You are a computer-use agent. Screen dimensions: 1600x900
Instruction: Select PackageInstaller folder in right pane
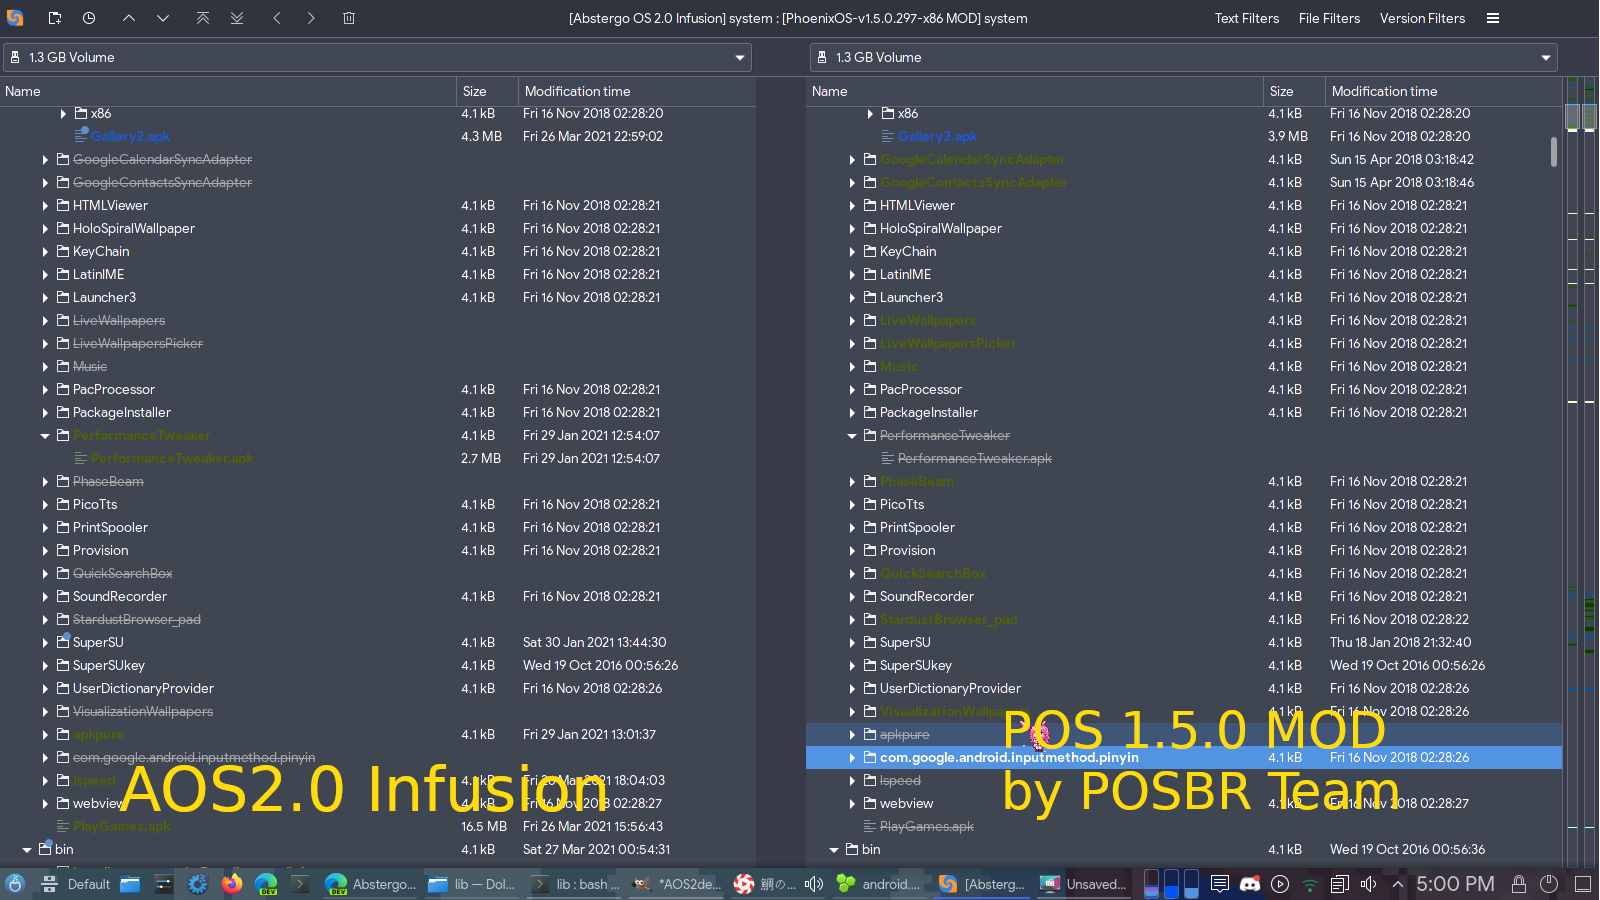pyautogui.click(x=928, y=413)
